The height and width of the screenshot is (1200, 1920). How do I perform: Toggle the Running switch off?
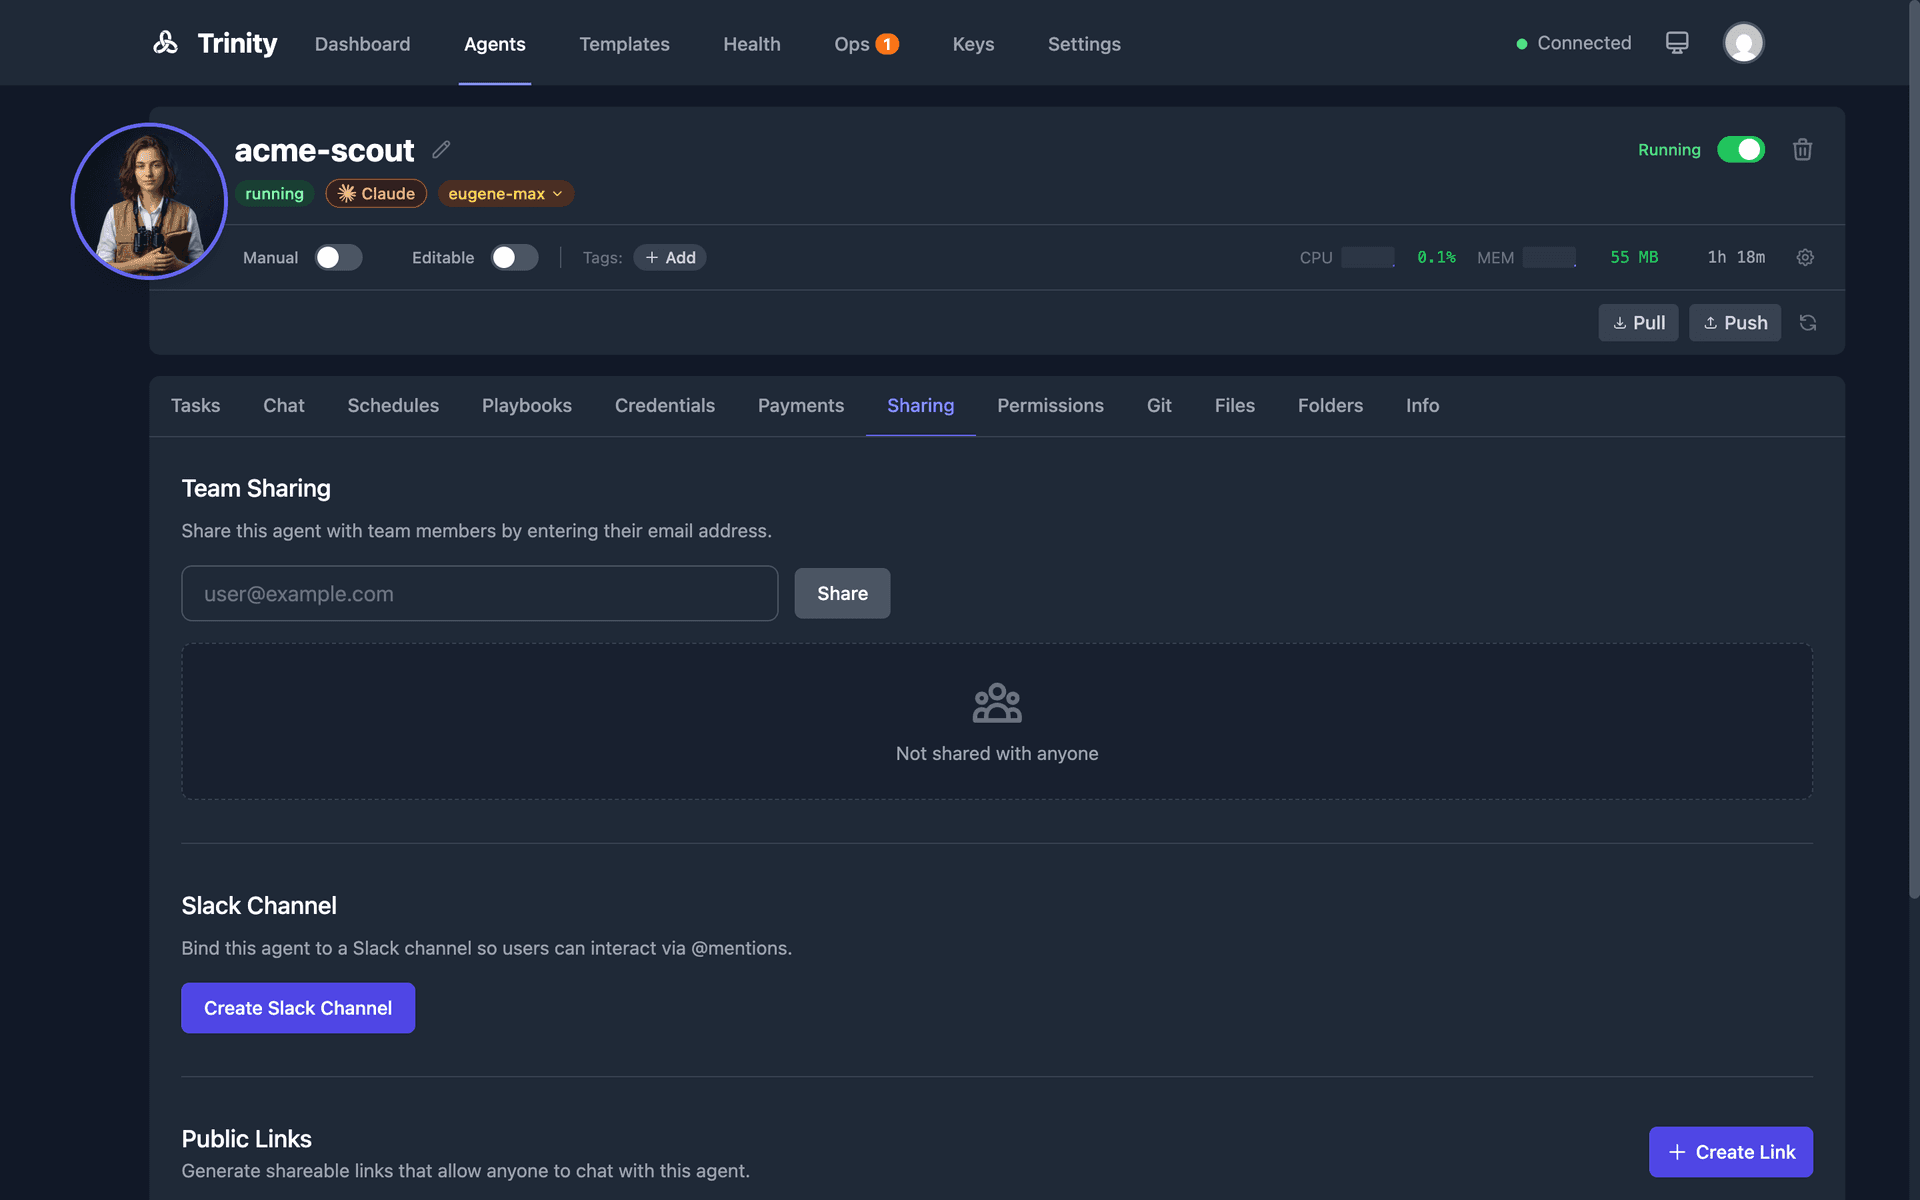[1742, 149]
